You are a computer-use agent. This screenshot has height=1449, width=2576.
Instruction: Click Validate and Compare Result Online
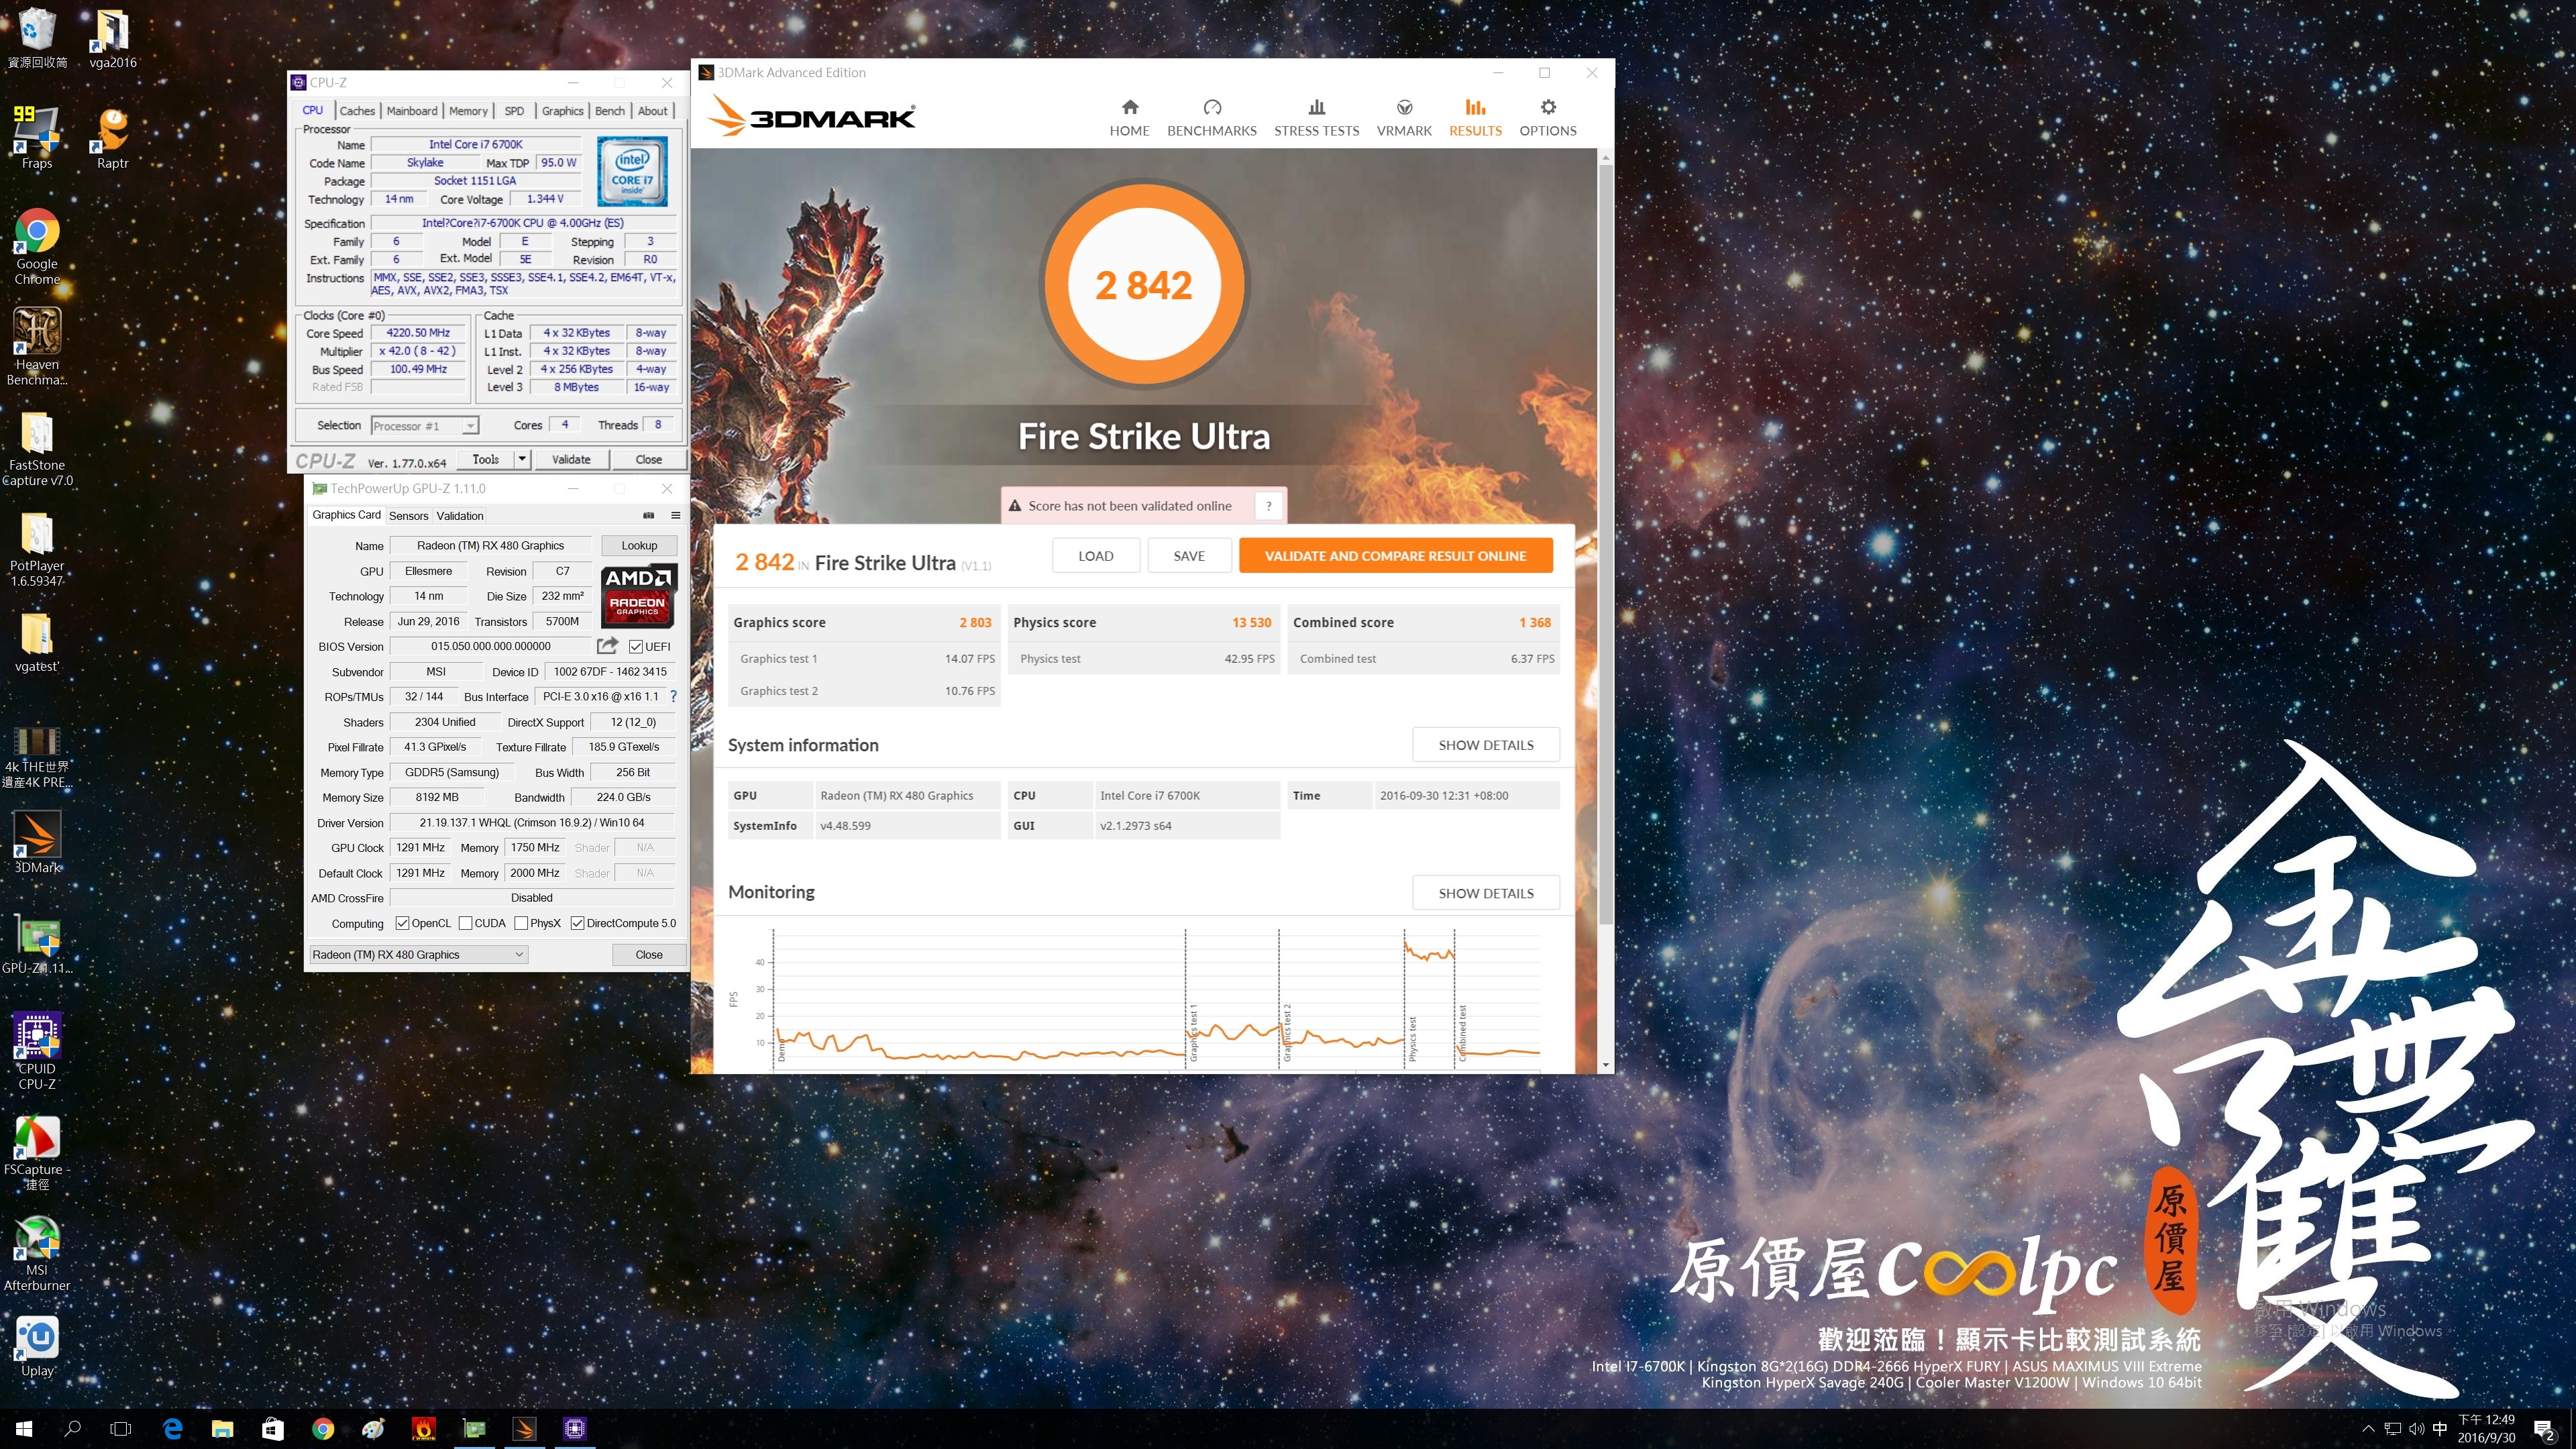pos(1395,556)
